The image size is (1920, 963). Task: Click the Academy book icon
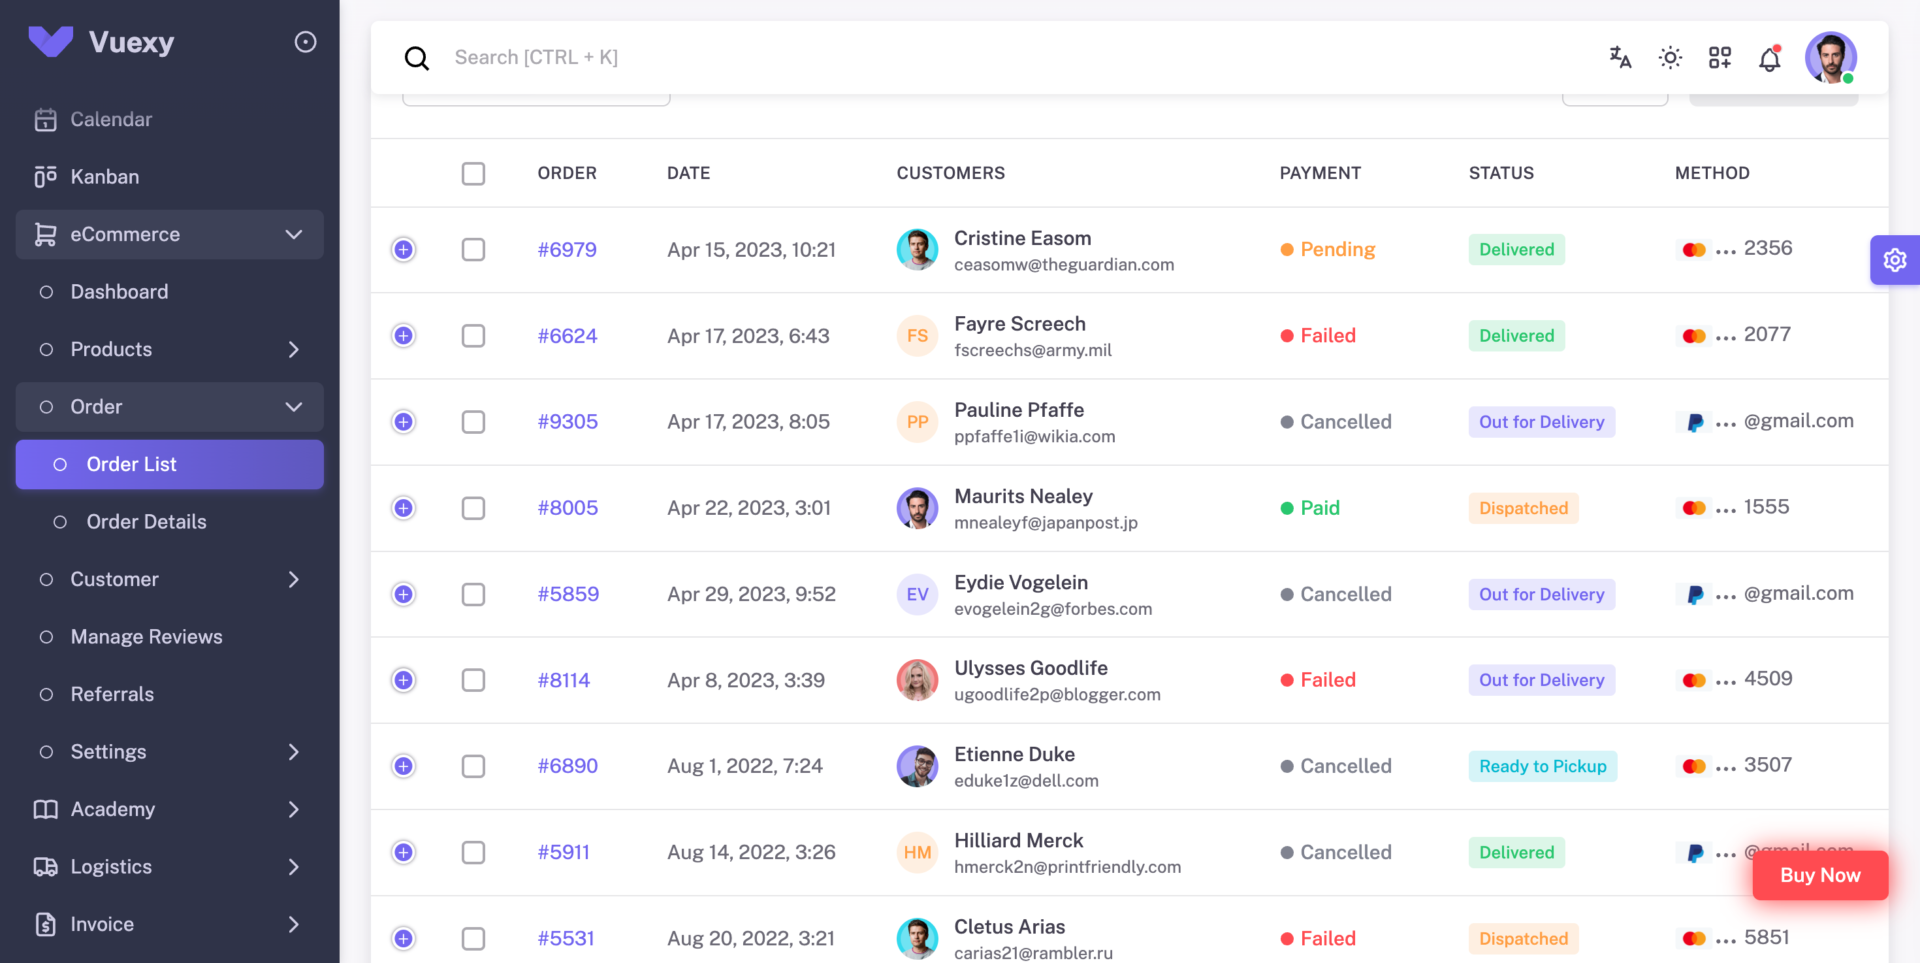[46, 810]
